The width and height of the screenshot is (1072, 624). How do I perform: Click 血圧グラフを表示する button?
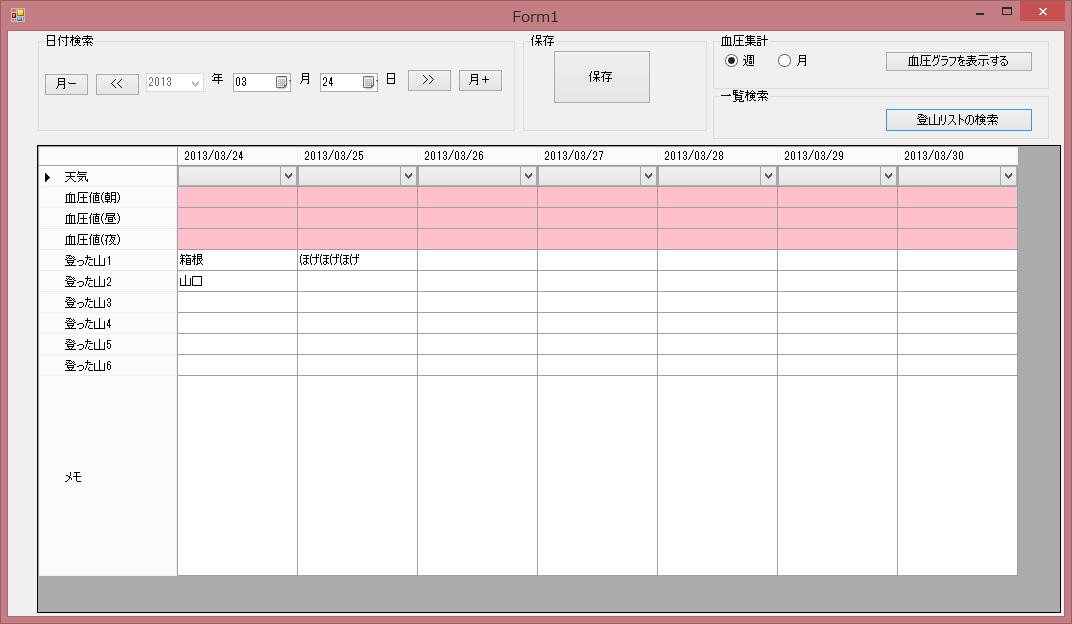point(959,61)
